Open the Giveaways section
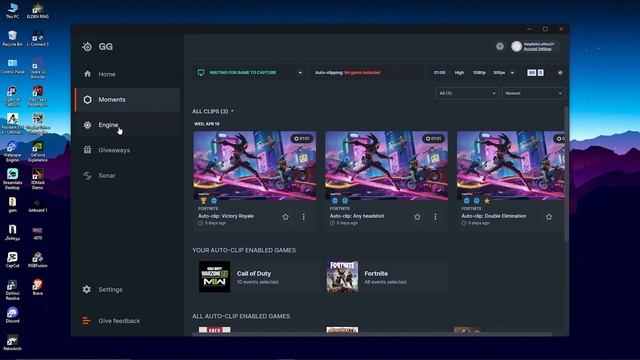This screenshot has width=640, height=360. [127, 150]
